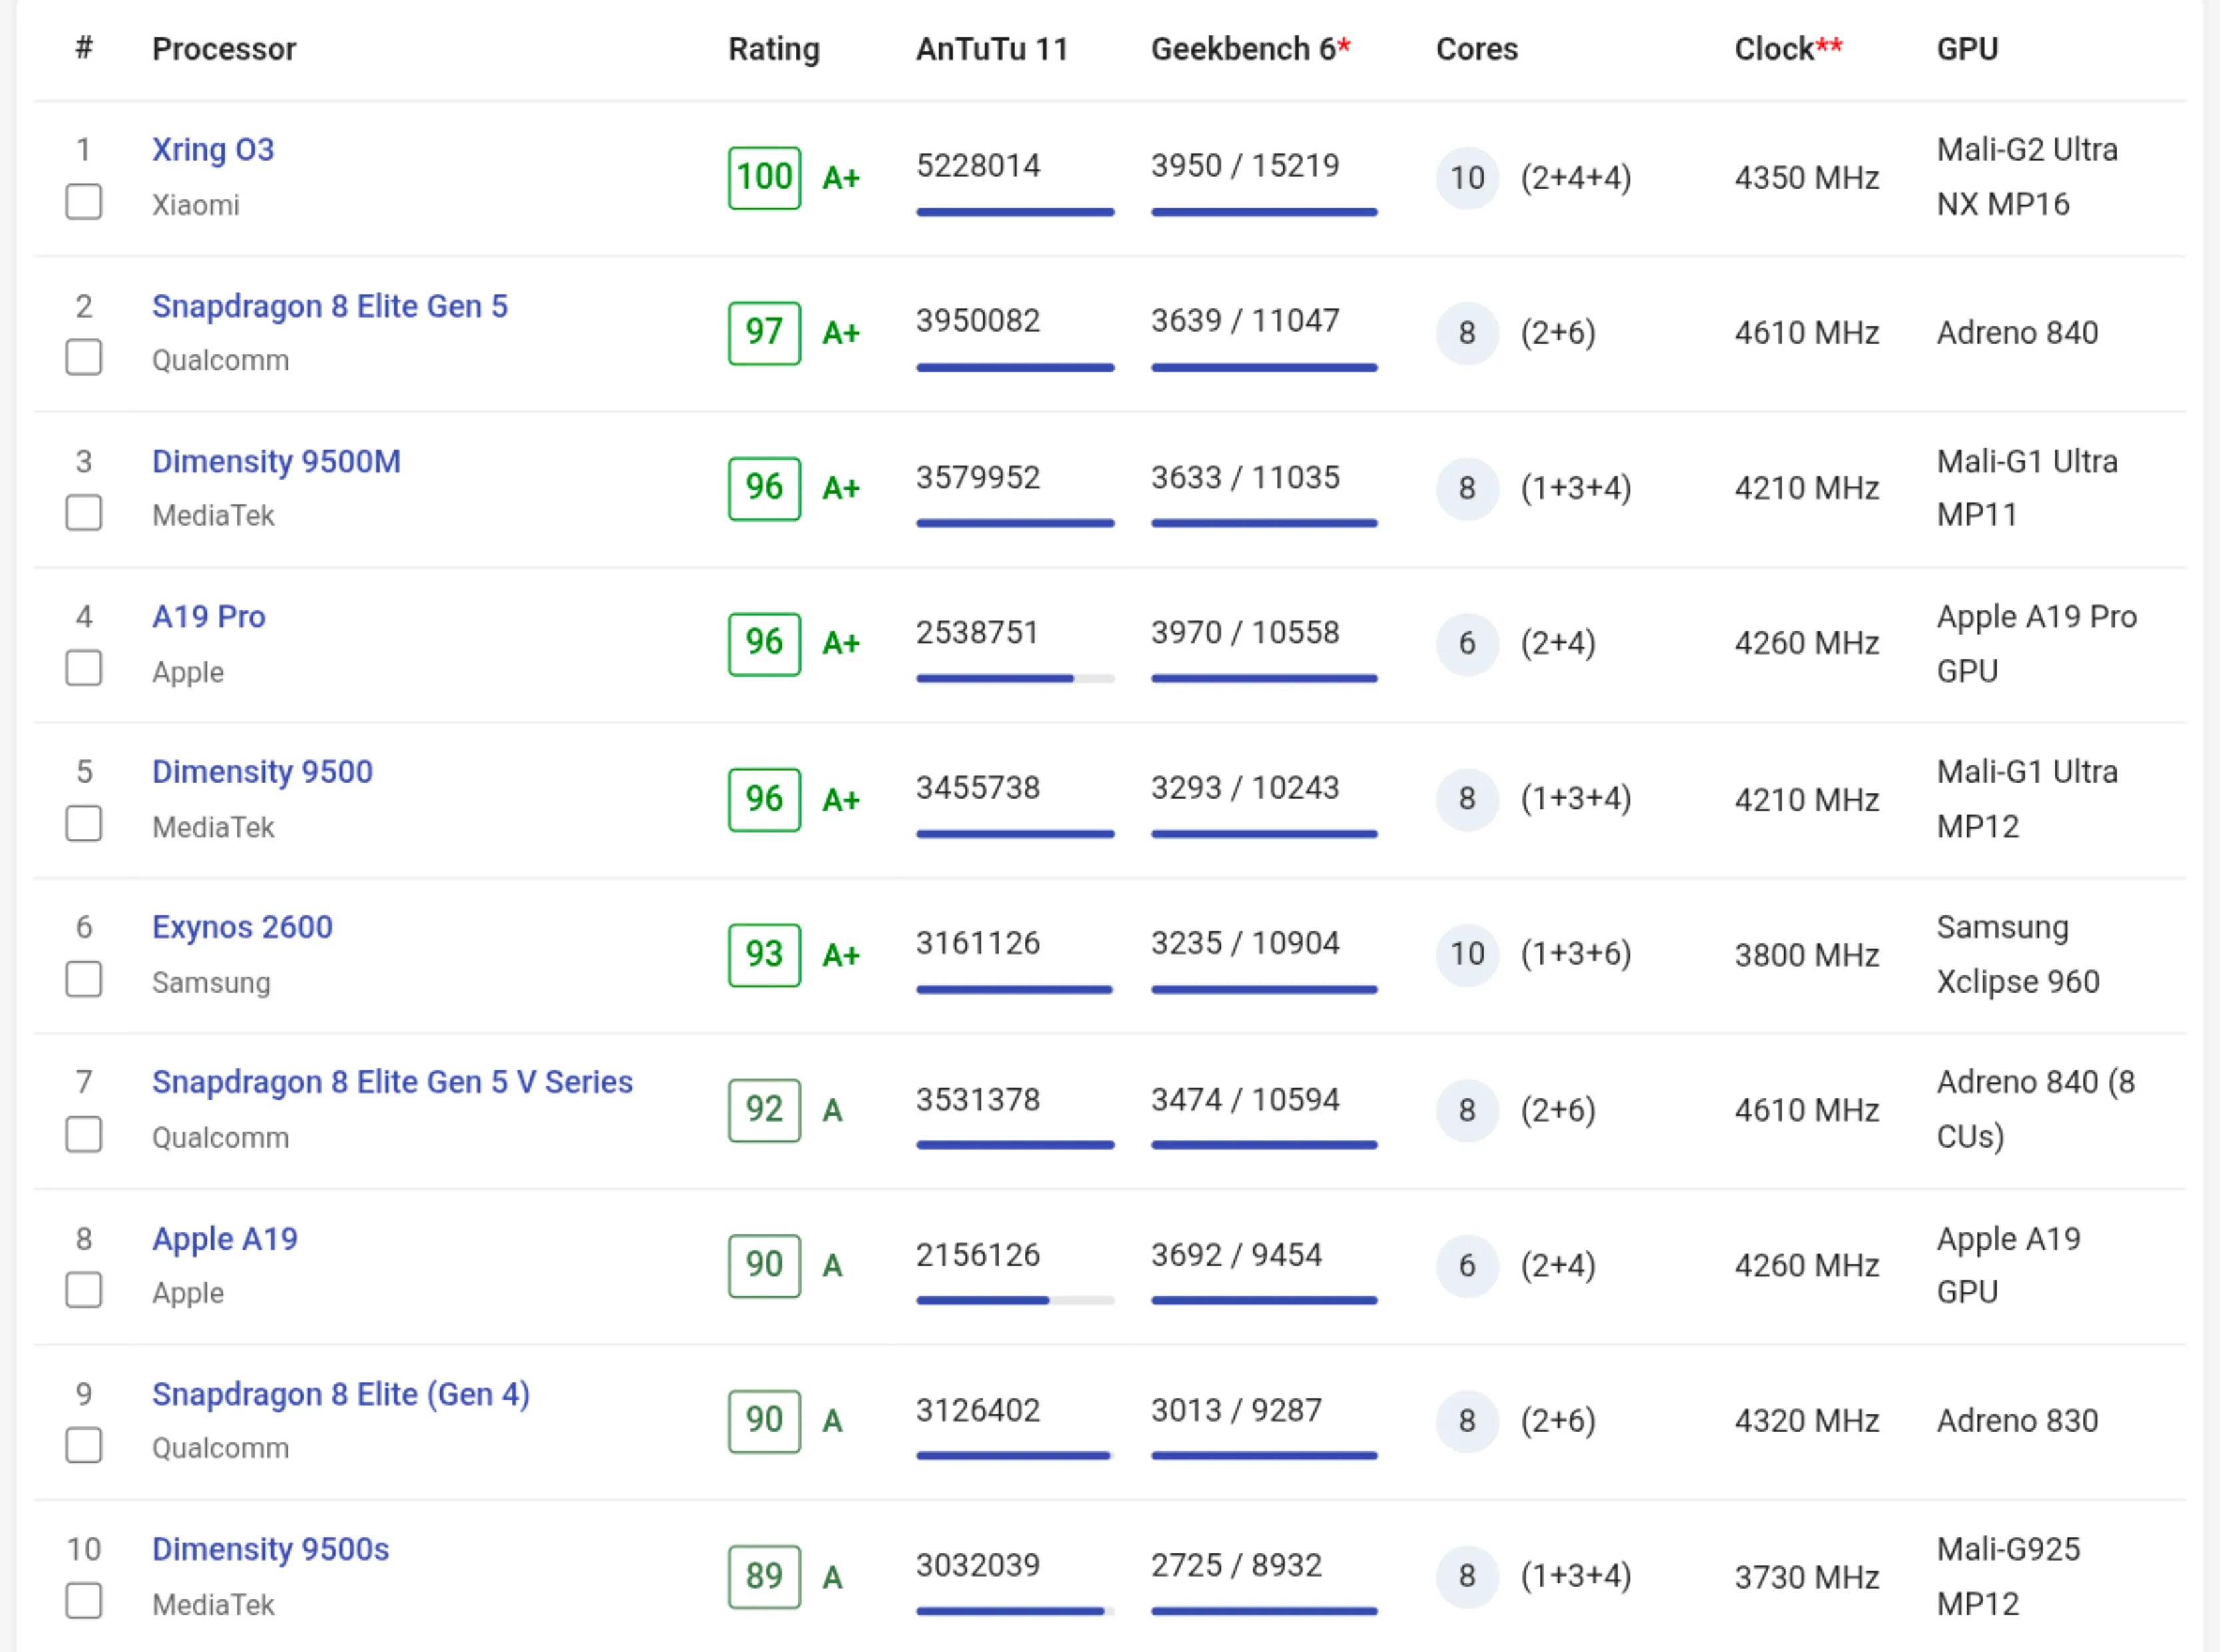This screenshot has width=2220, height=1652.
Task: Click the Dimensity 9500M link
Action: click(x=276, y=461)
